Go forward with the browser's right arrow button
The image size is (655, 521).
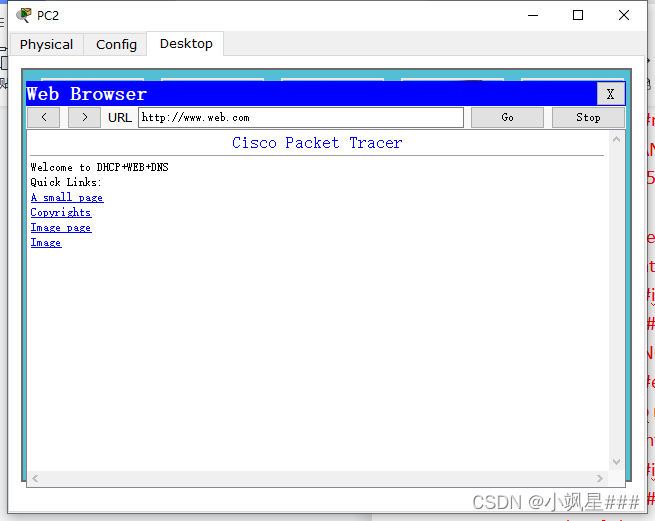click(x=84, y=117)
